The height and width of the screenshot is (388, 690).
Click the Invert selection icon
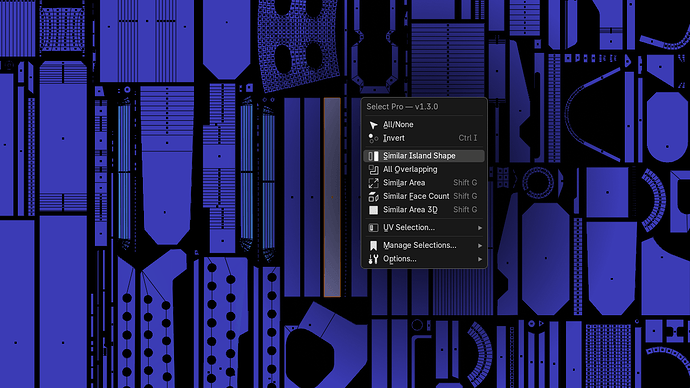point(373,138)
